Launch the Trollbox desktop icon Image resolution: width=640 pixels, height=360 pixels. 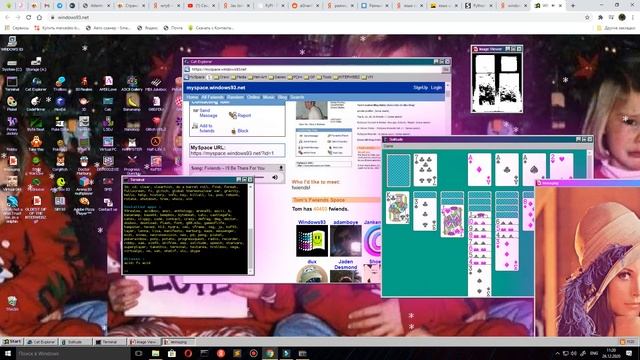(x=60, y=84)
